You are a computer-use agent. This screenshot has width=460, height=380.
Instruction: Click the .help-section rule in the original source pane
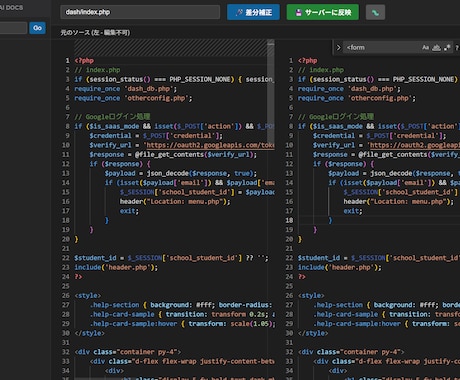[181, 305]
